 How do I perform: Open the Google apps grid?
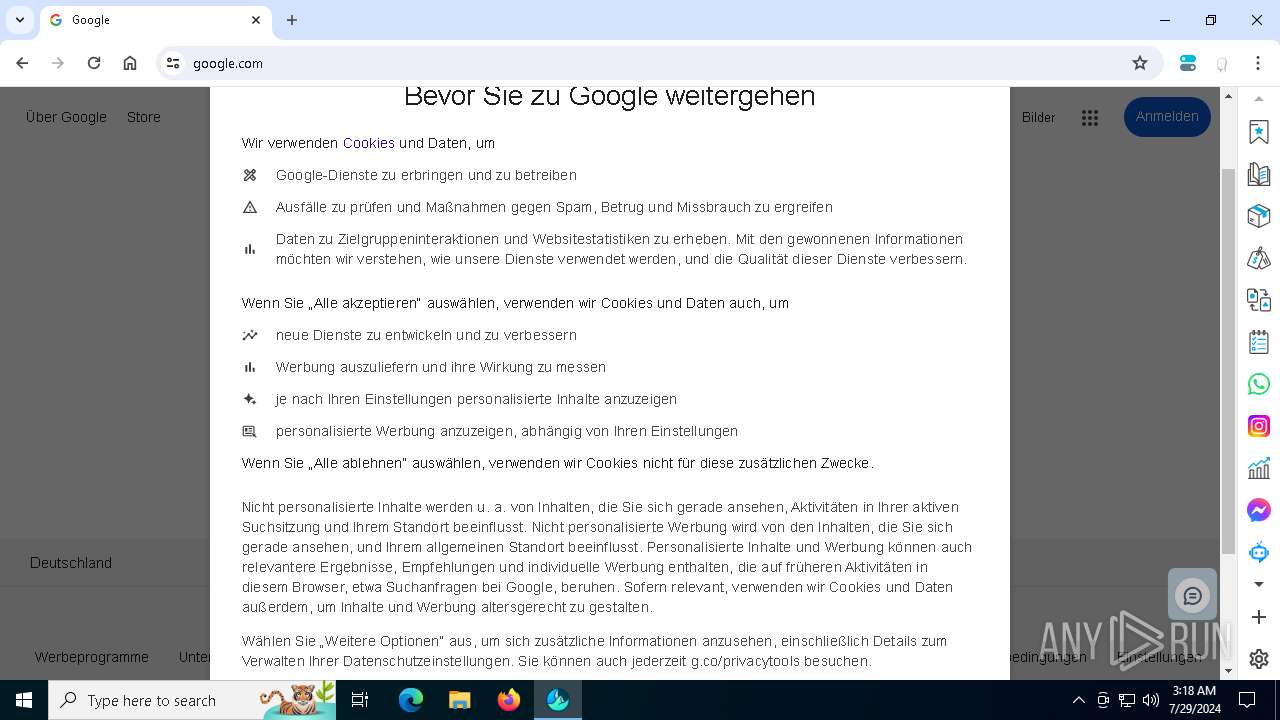click(1090, 118)
